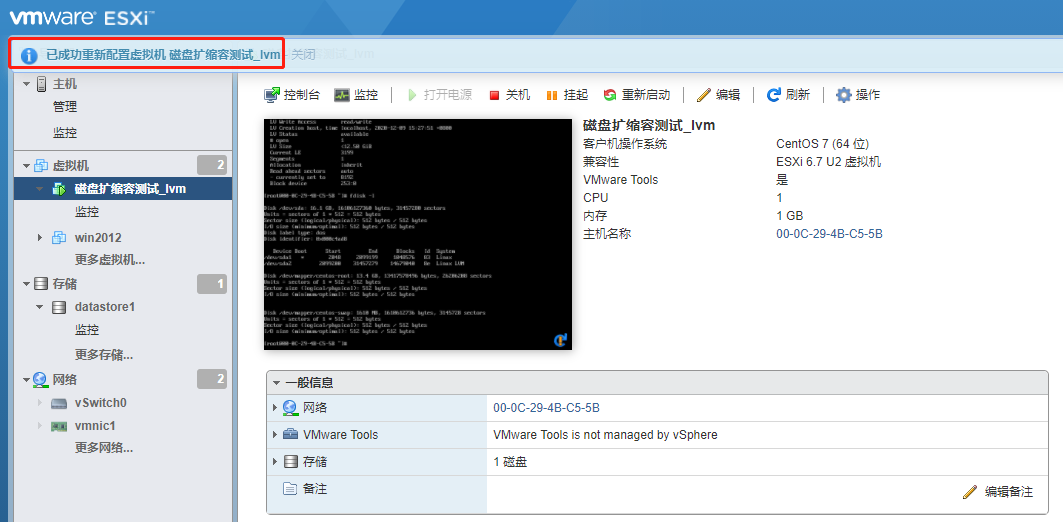Open VM settings with 编辑 pencil
The height and width of the screenshot is (522, 1063).
click(x=719, y=95)
